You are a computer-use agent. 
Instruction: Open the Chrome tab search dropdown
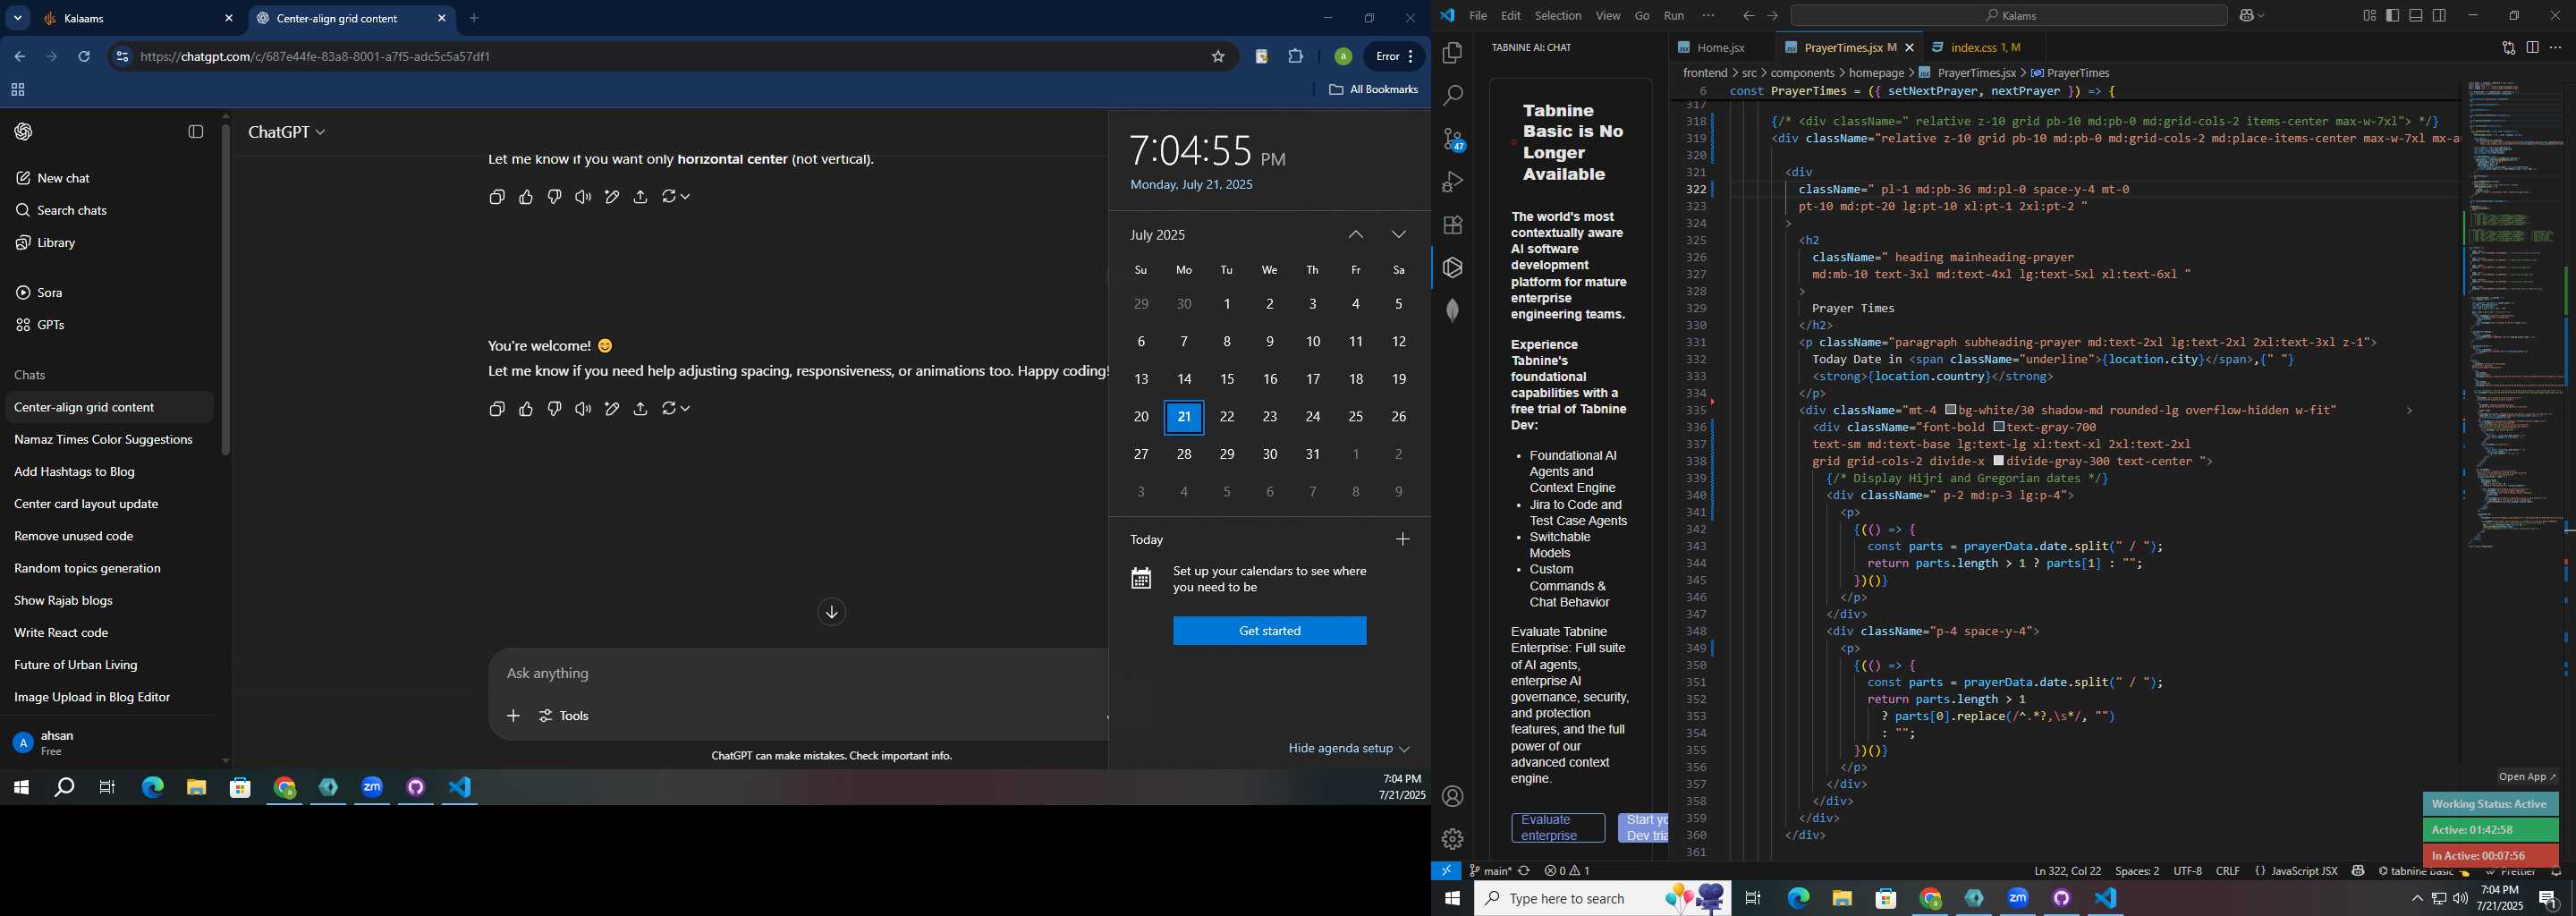(x=18, y=18)
